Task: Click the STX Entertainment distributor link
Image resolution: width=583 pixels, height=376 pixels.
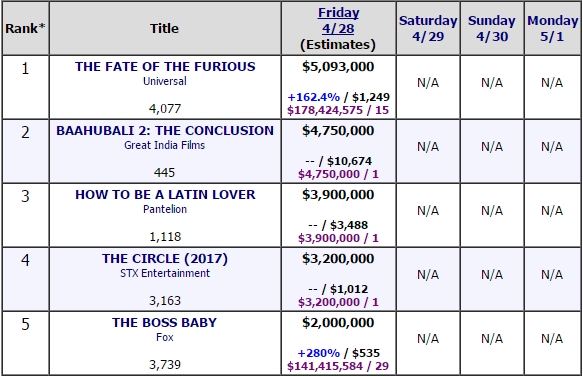Action: (x=165, y=273)
